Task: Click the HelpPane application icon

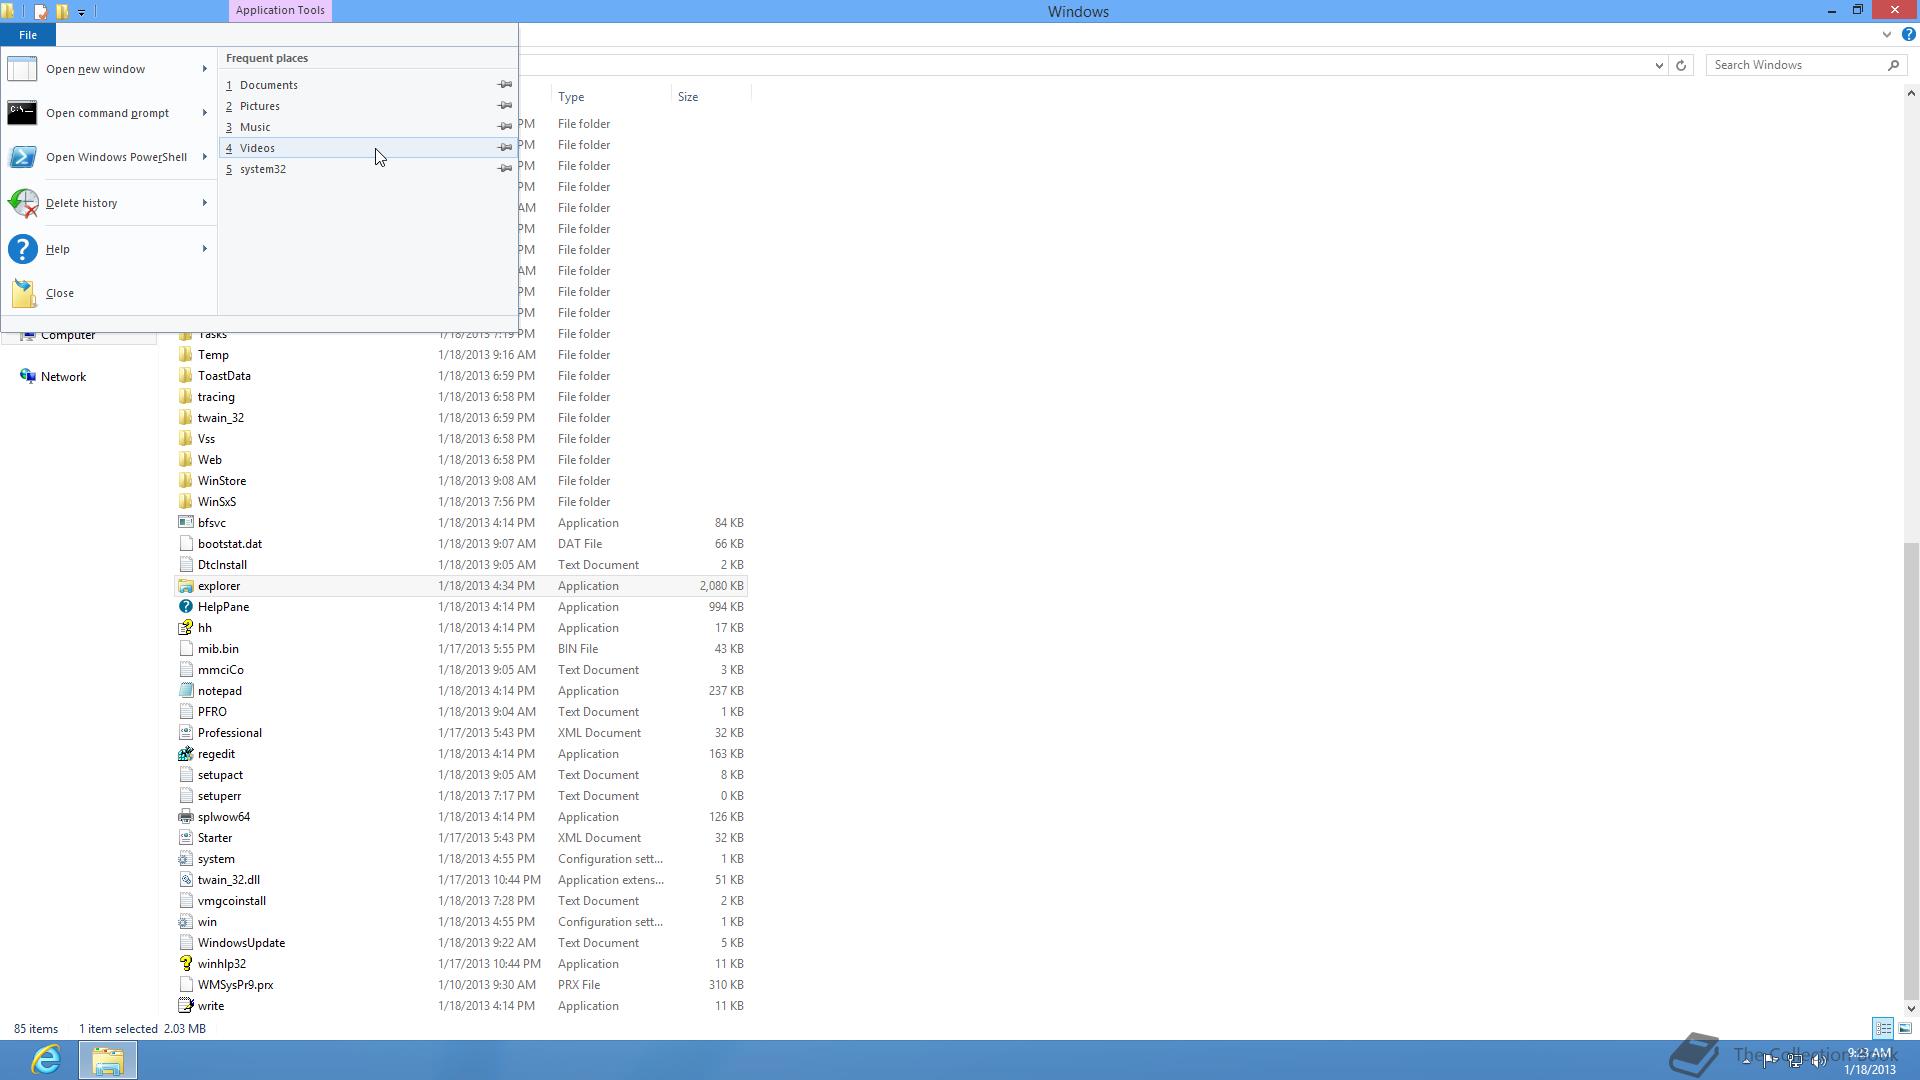Action: pos(185,607)
